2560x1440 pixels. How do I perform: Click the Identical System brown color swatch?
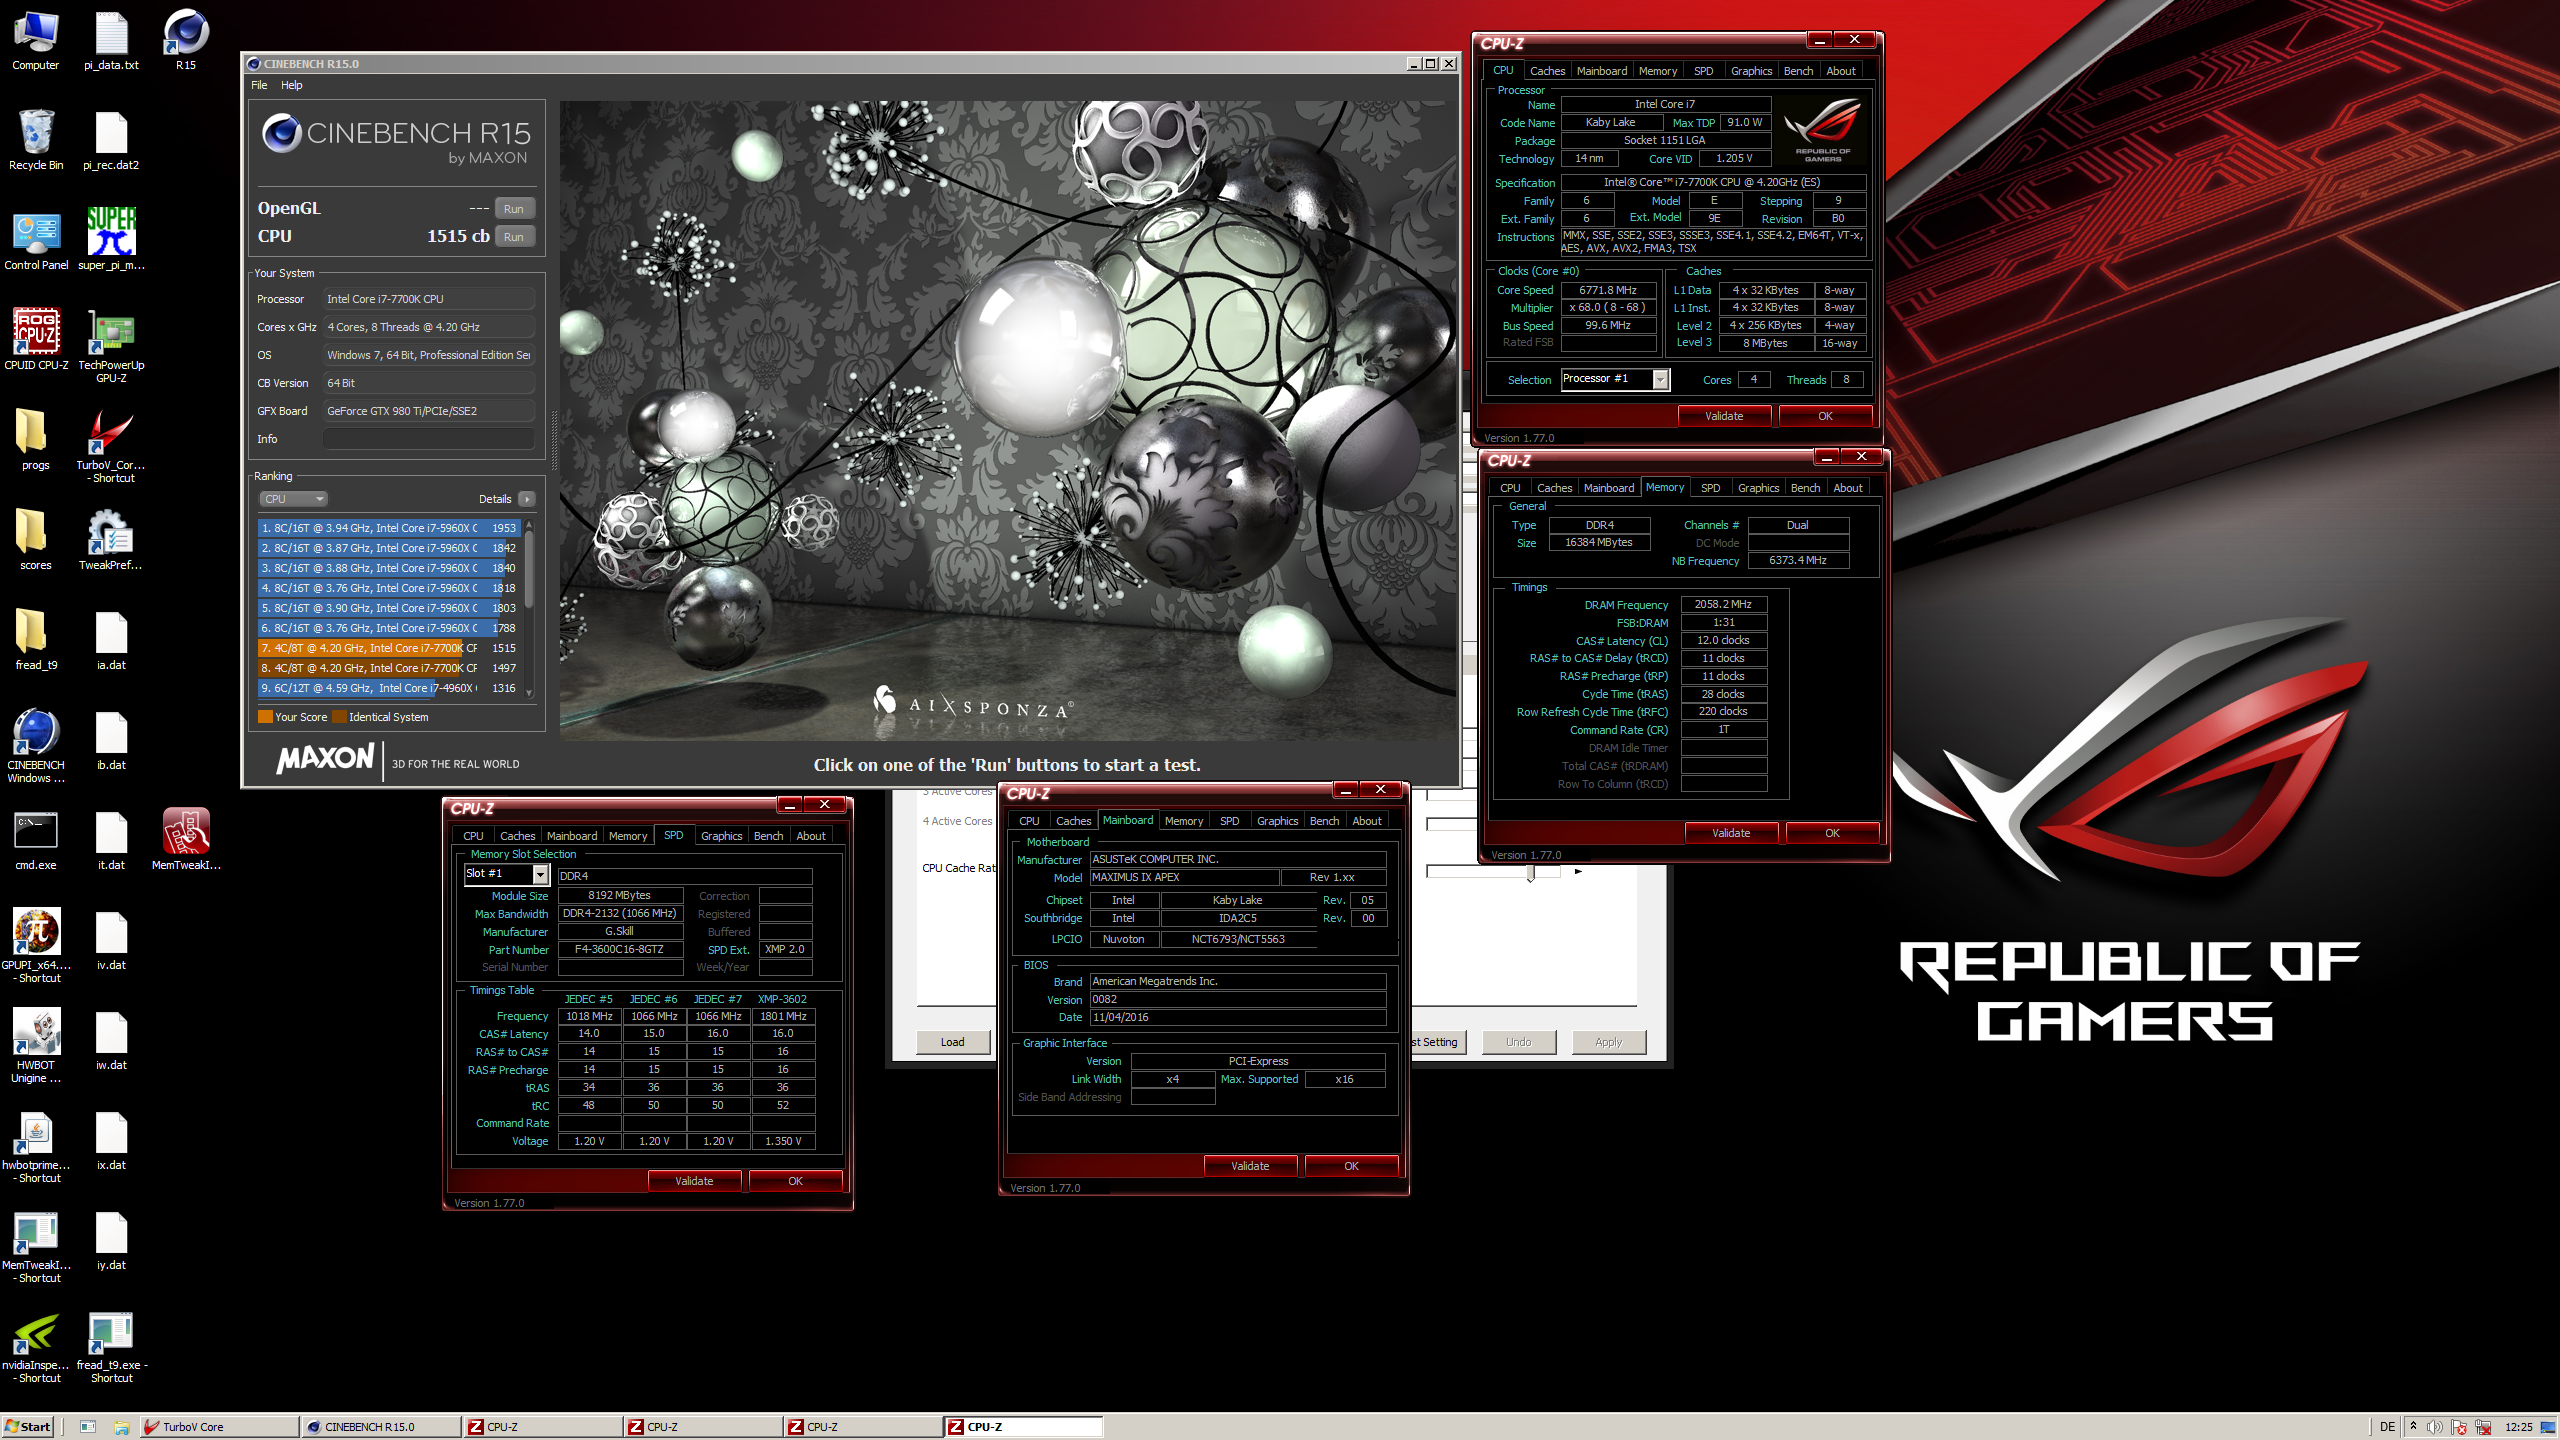[339, 717]
